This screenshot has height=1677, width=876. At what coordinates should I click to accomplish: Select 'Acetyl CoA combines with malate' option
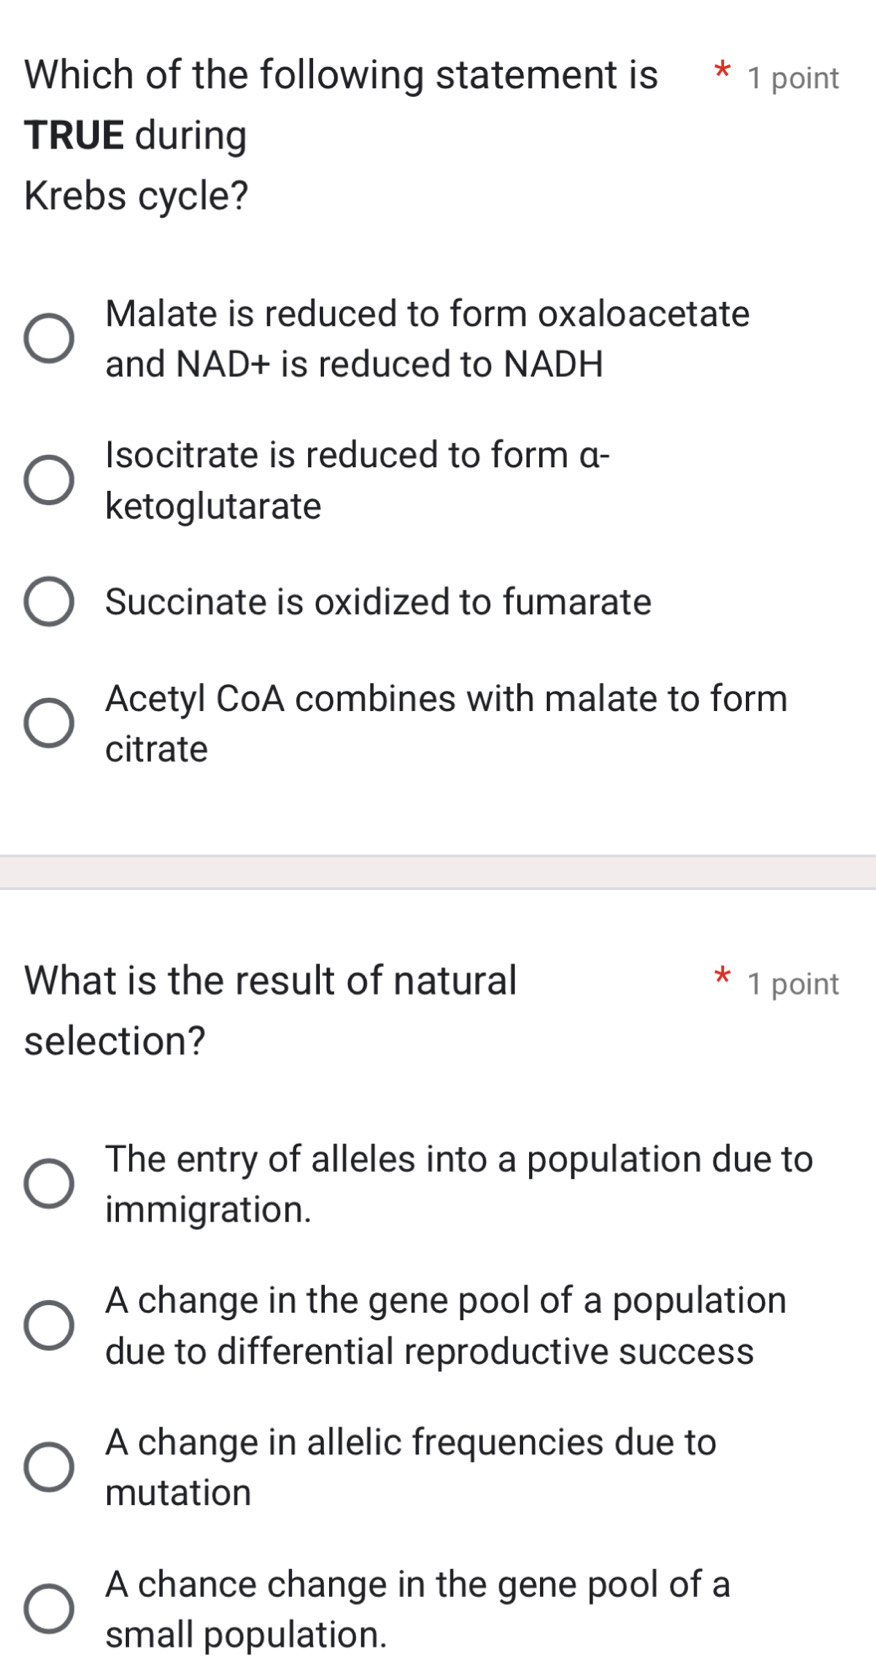pyautogui.click(x=49, y=722)
